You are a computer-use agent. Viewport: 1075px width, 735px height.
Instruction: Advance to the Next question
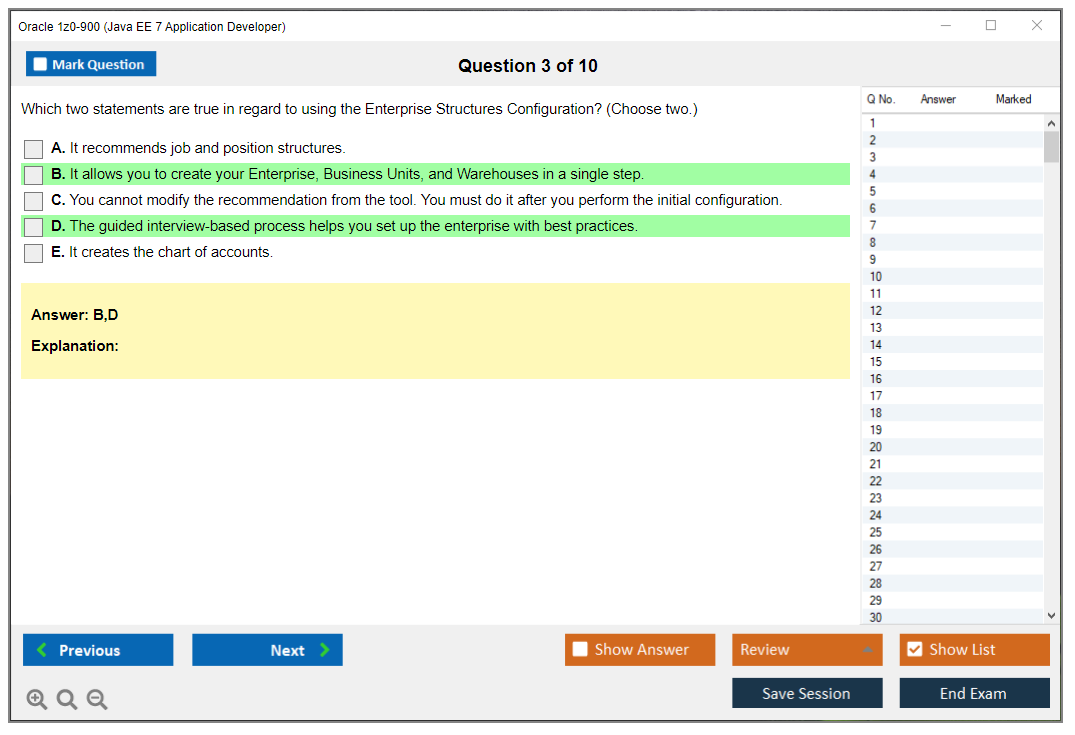(267, 649)
